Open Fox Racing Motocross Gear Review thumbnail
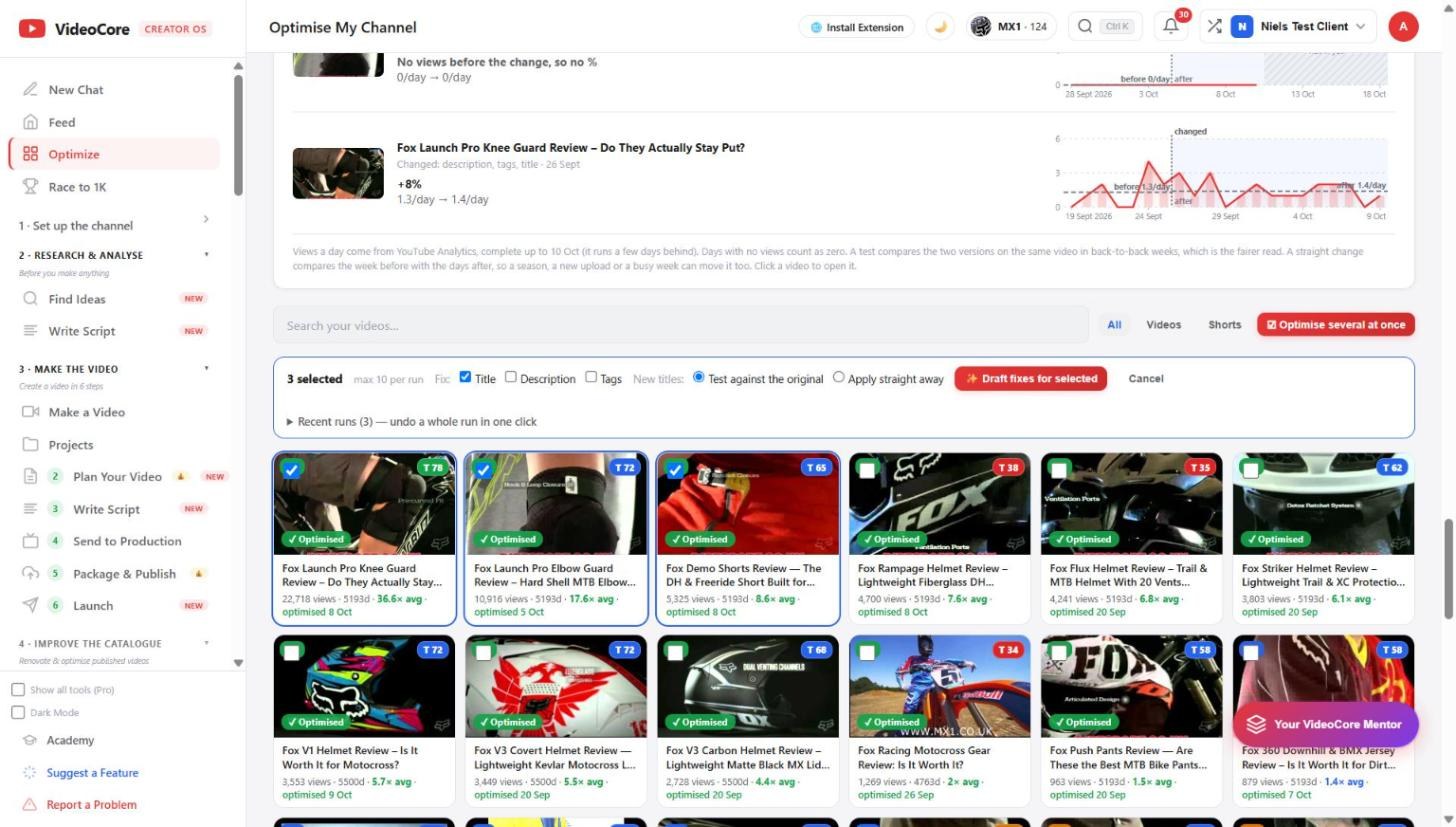Screen dimensions: 1456x827 939,687
